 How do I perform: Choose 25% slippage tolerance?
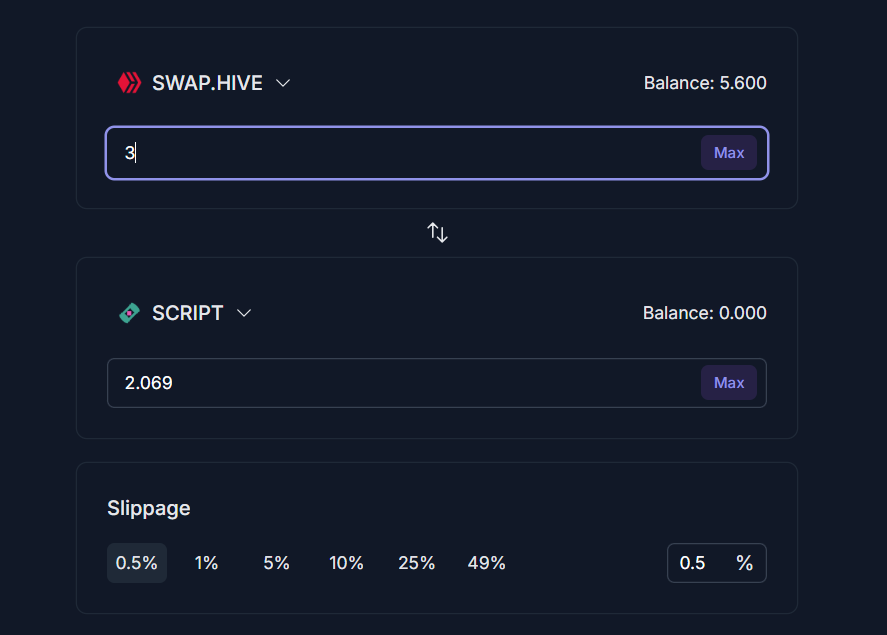pos(416,563)
